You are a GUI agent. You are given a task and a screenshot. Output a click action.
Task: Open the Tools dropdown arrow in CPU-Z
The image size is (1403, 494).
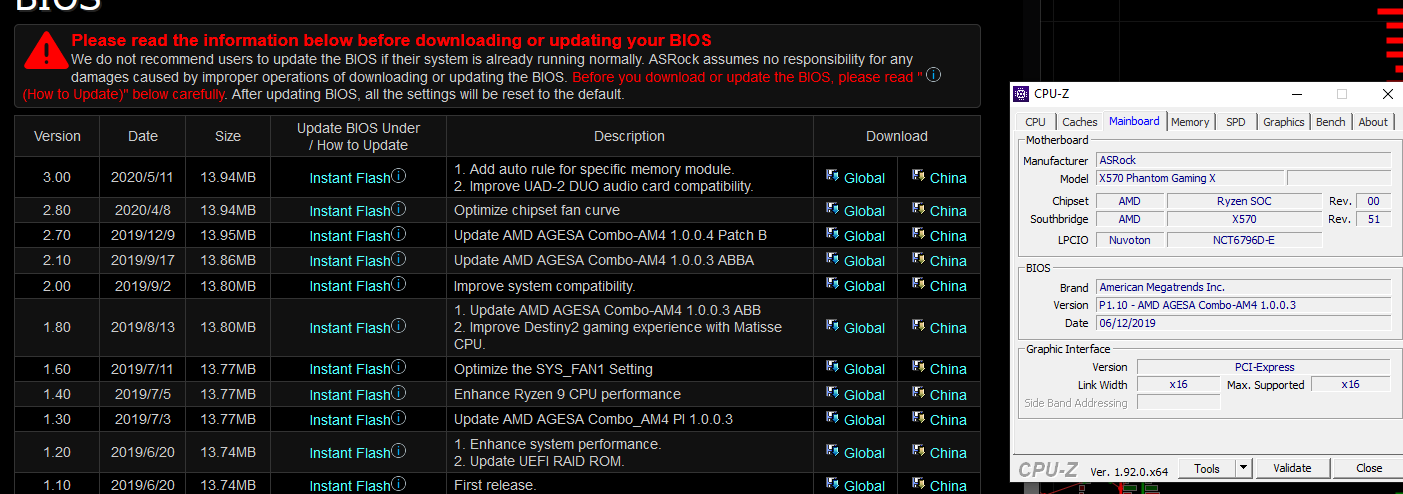coord(1243,468)
